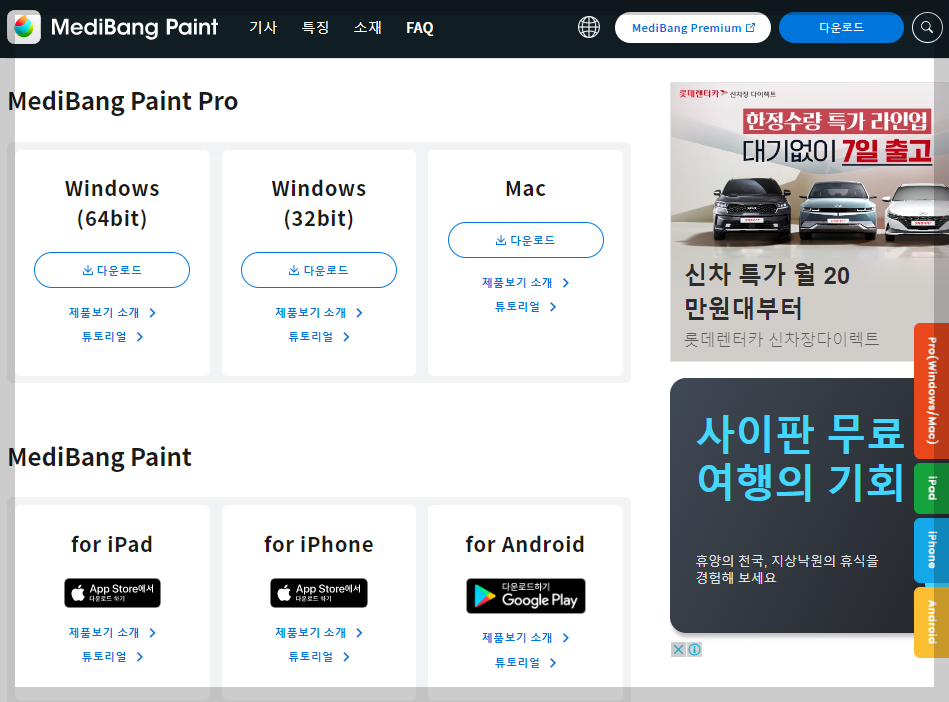Image resolution: width=949 pixels, height=702 pixels.
Task: Open the 기사 menu item
Action: click(x=263, y=28)
